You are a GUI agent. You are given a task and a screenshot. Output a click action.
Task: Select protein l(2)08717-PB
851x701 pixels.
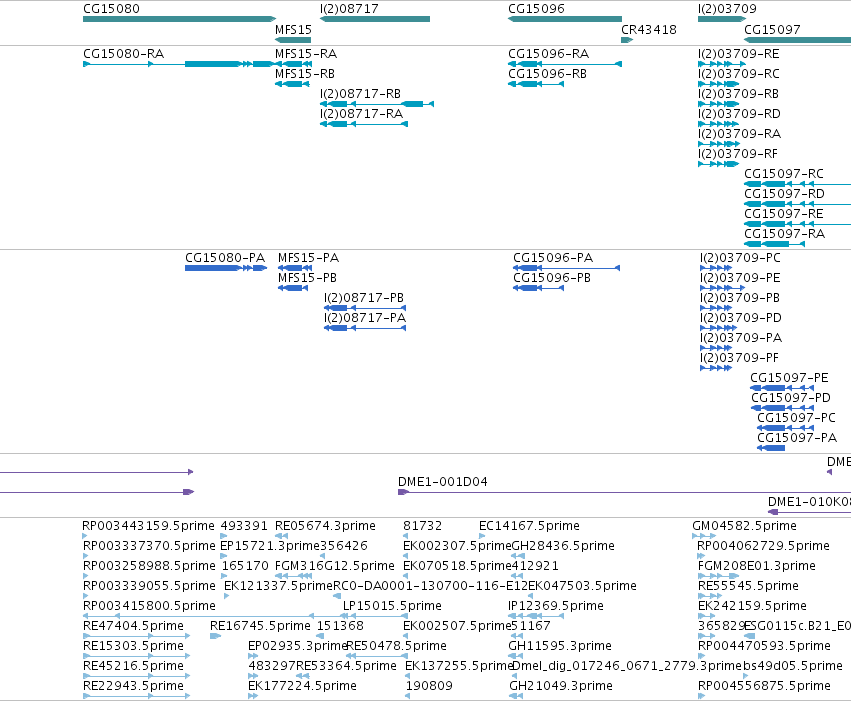pos(364,298)
